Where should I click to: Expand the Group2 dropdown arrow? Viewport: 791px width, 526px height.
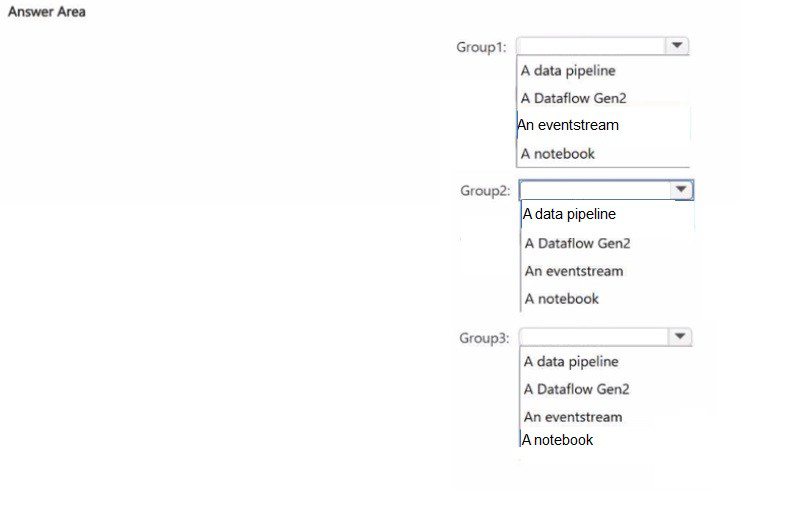682,189
